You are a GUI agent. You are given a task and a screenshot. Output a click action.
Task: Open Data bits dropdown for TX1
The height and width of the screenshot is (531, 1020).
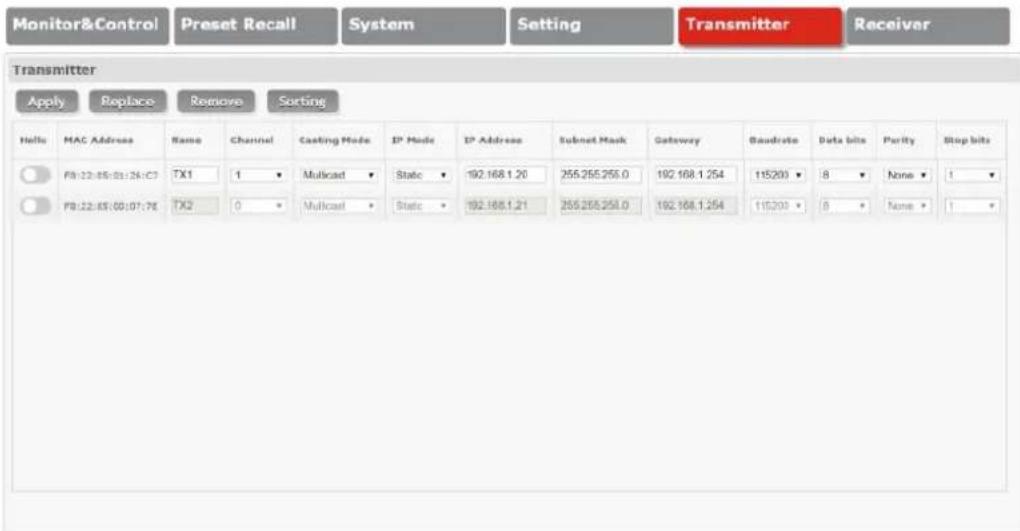pos(844,175)
